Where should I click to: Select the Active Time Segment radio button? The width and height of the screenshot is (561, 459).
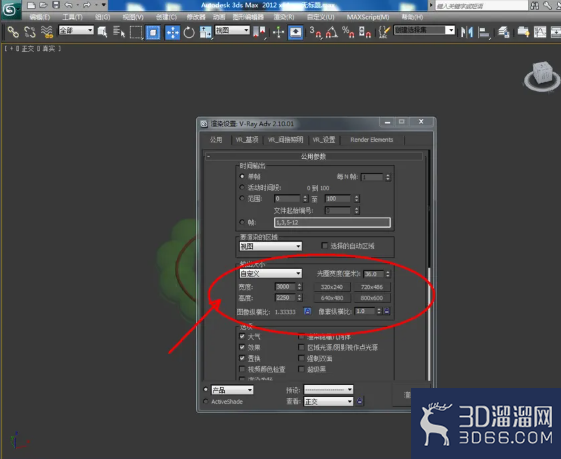pos(242,187)
